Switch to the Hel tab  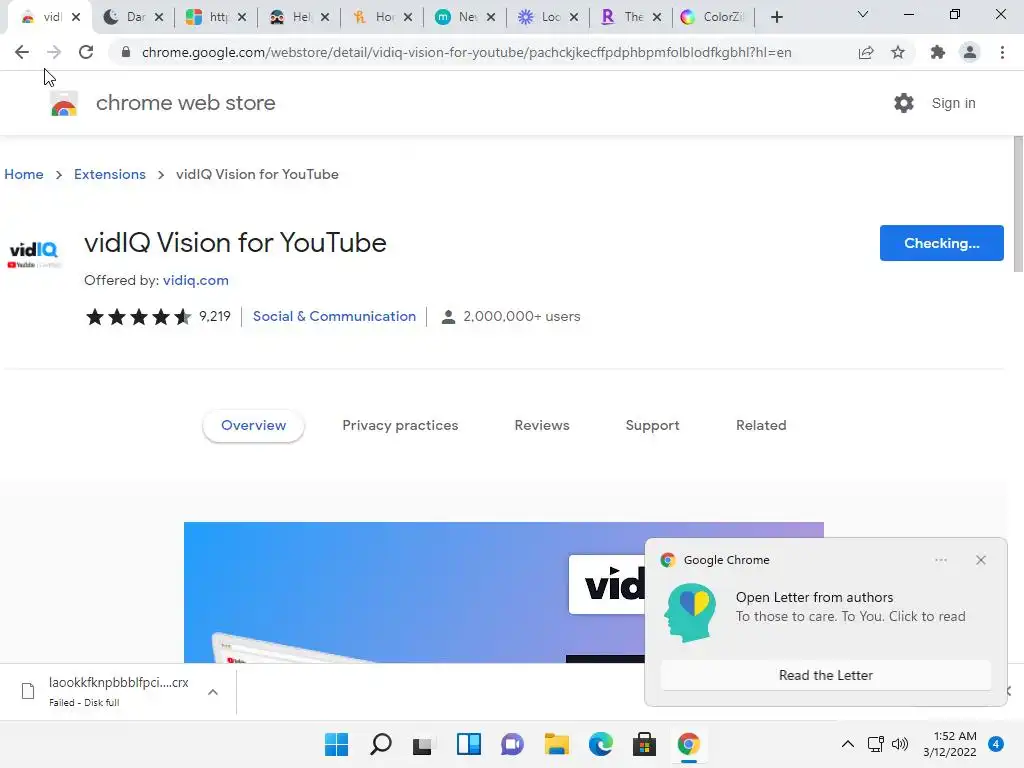point(300,17)
